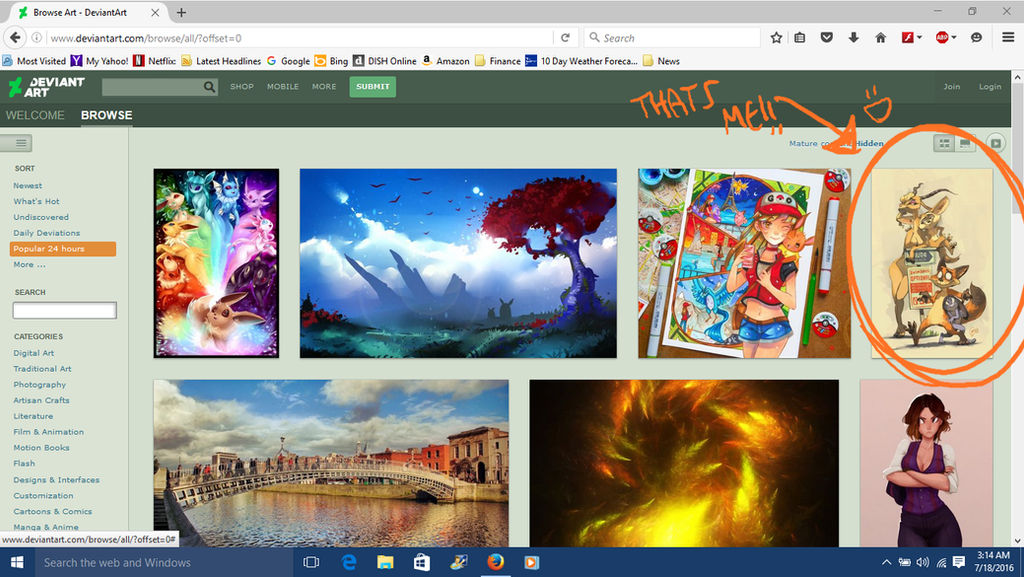Open the downloads arrow icon

(854, 38)
